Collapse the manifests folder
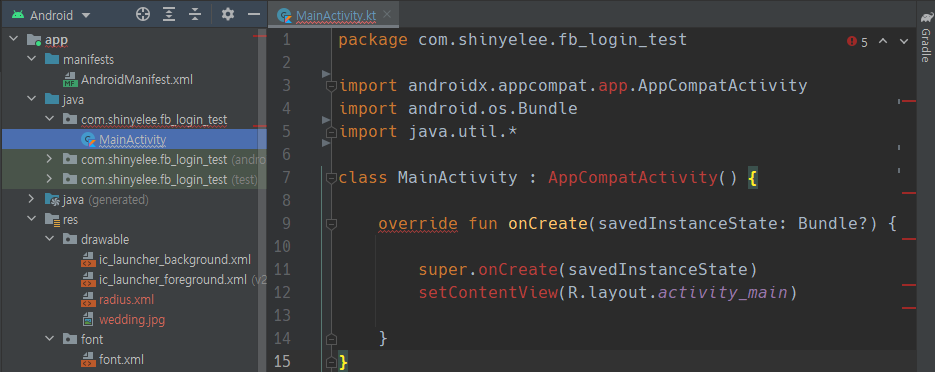Screen dimensions: 935x372 click(32, 60)
